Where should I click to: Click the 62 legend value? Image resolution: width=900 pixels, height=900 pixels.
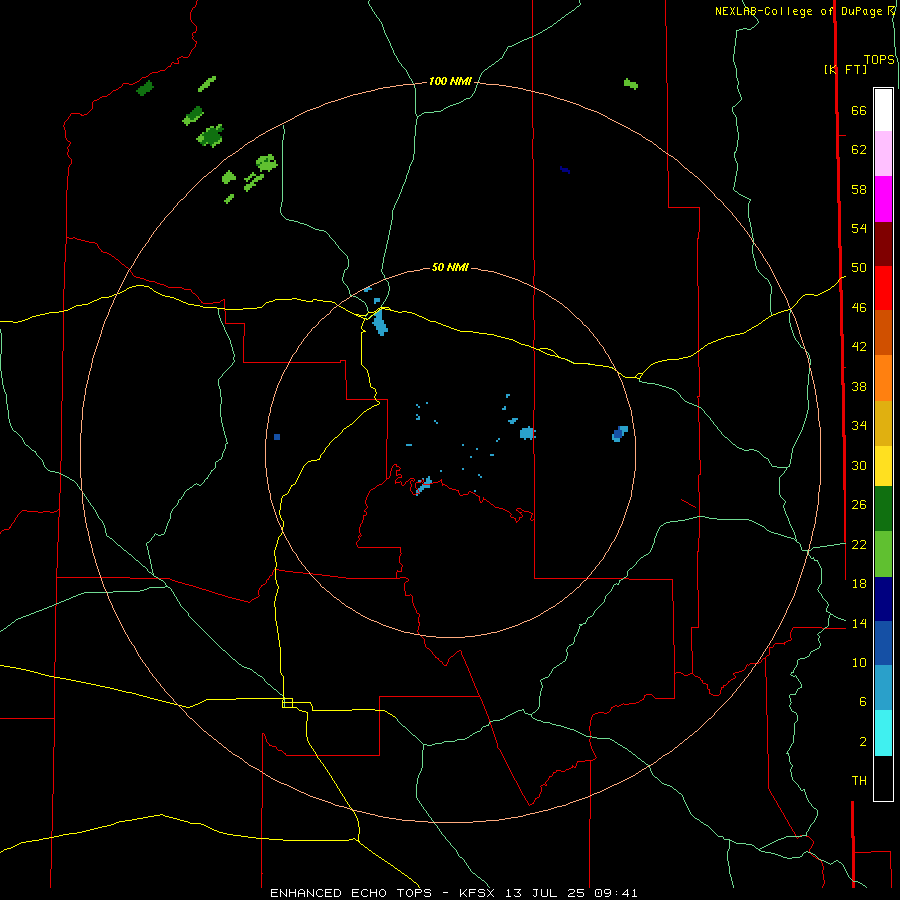click(859, 150)
